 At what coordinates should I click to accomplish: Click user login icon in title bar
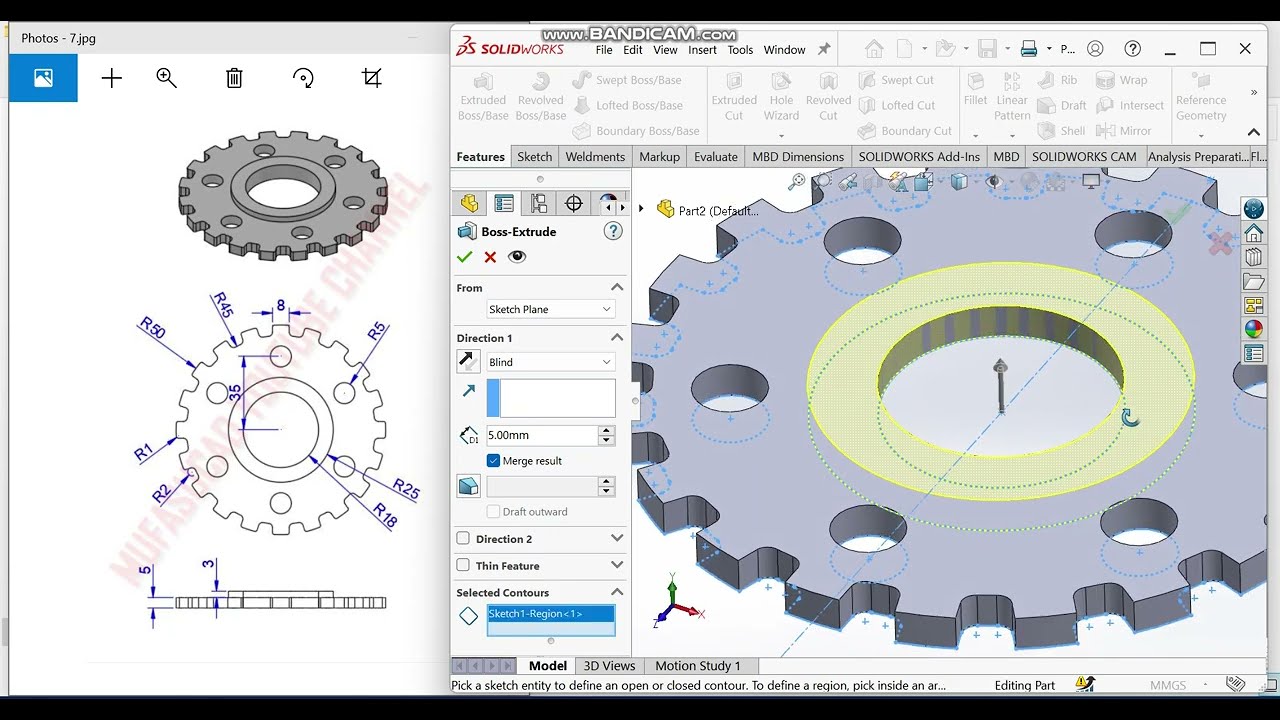(x=1095, y=49)
